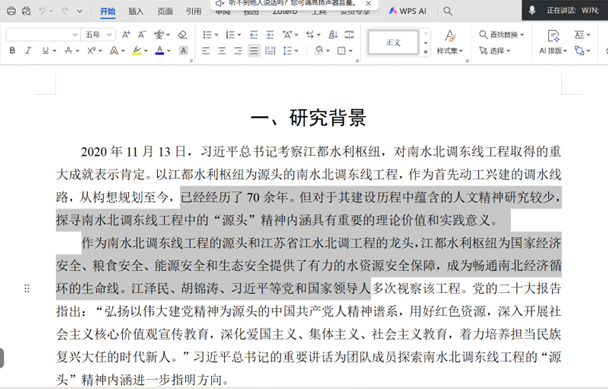Apply numbered list
Viewport: 608px width, 389px height.
point(230,35)
